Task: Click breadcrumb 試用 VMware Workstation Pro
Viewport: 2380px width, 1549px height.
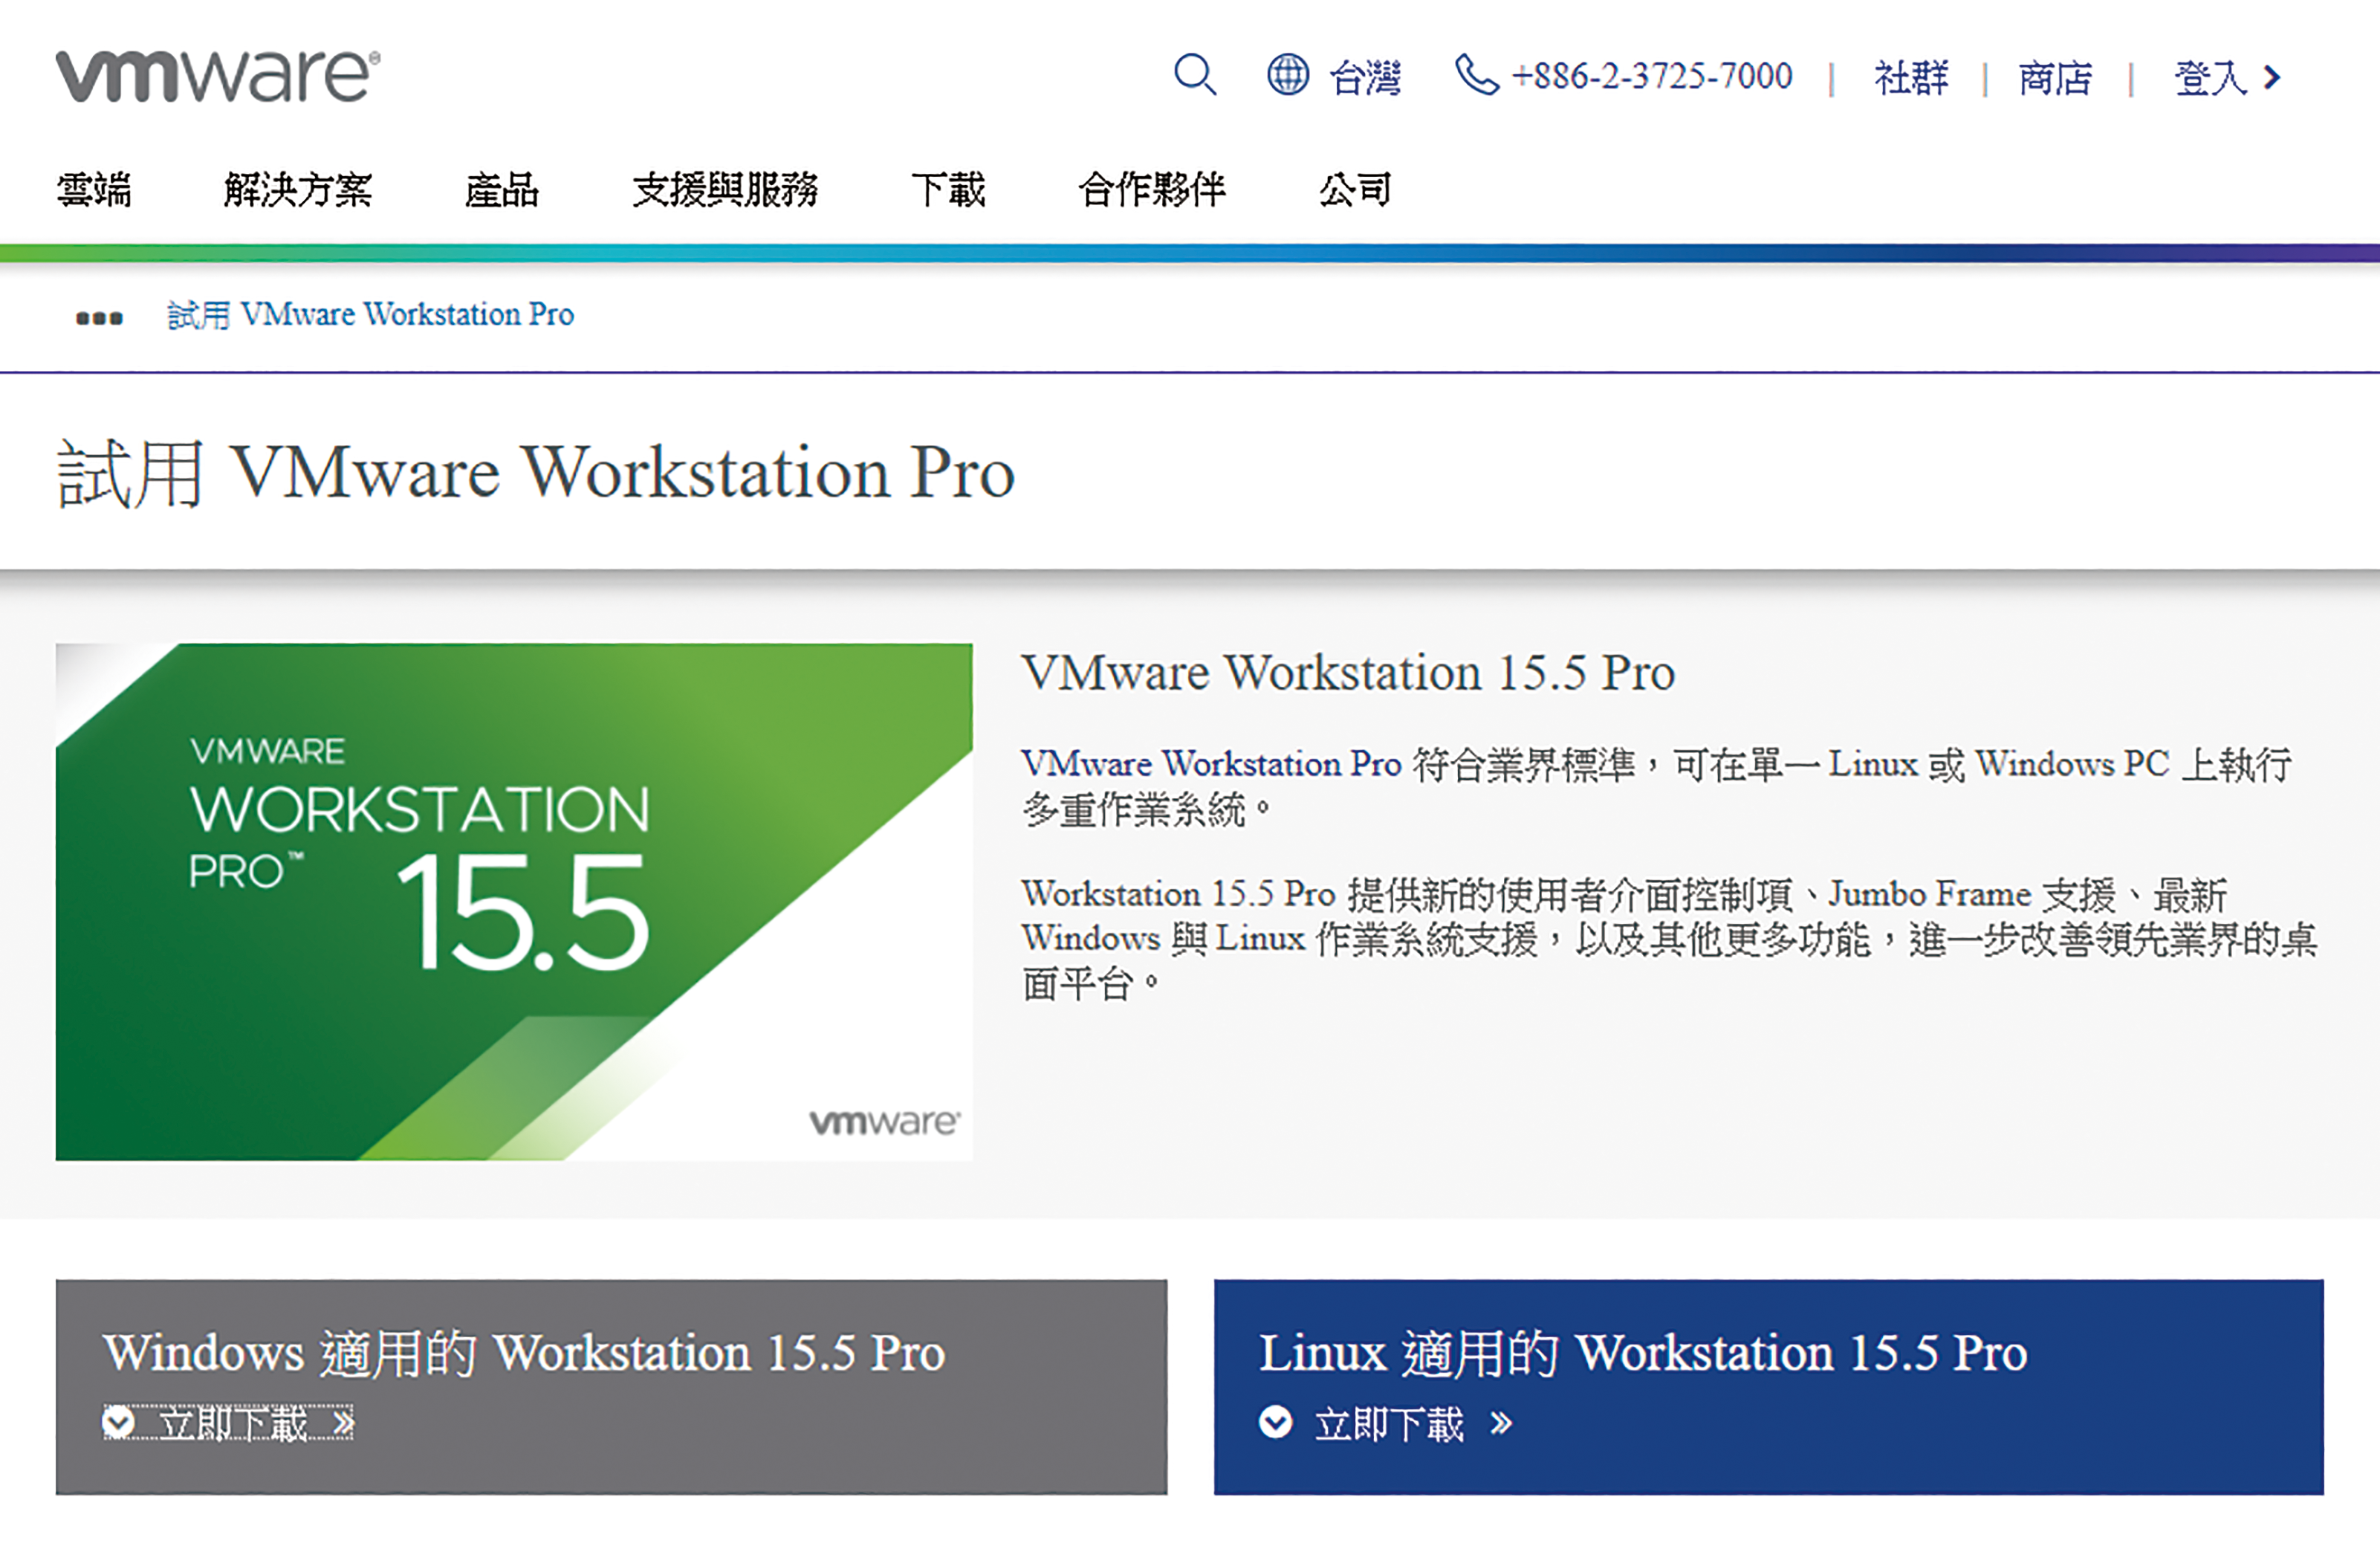Action: coord(370,315)
